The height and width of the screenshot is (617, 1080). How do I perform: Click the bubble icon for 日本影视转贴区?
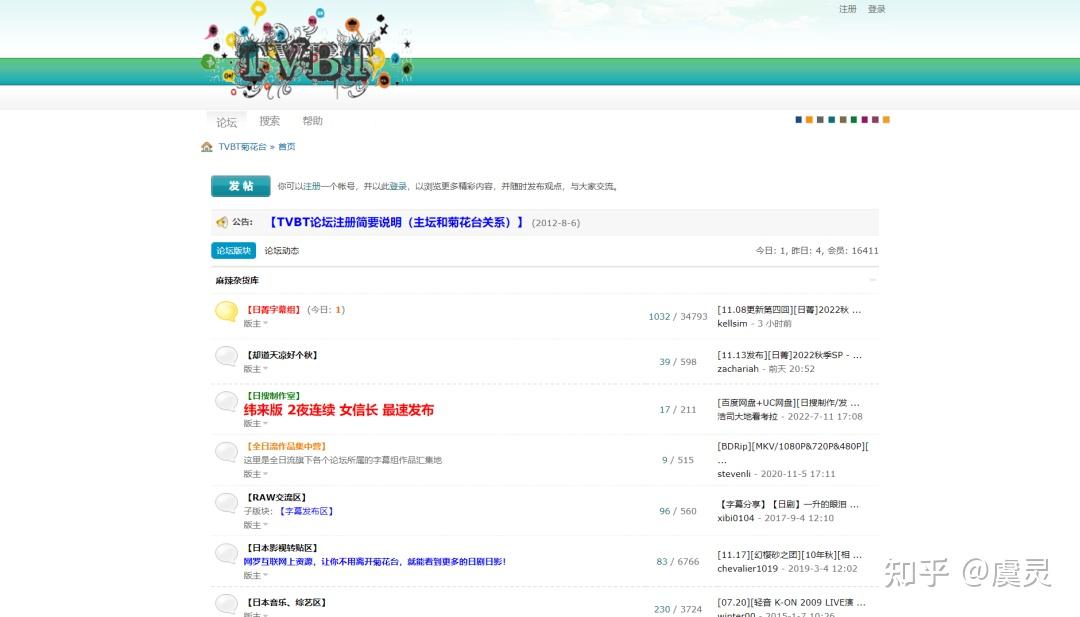tap(227, 554)
